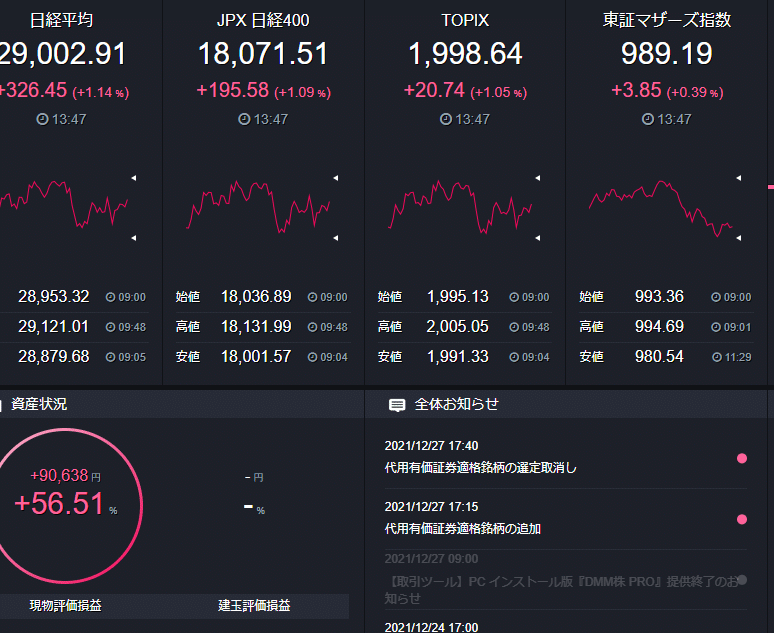Click the 18,071.51 index value
Screen dimensions: 774x633
(x=263, y=53)
